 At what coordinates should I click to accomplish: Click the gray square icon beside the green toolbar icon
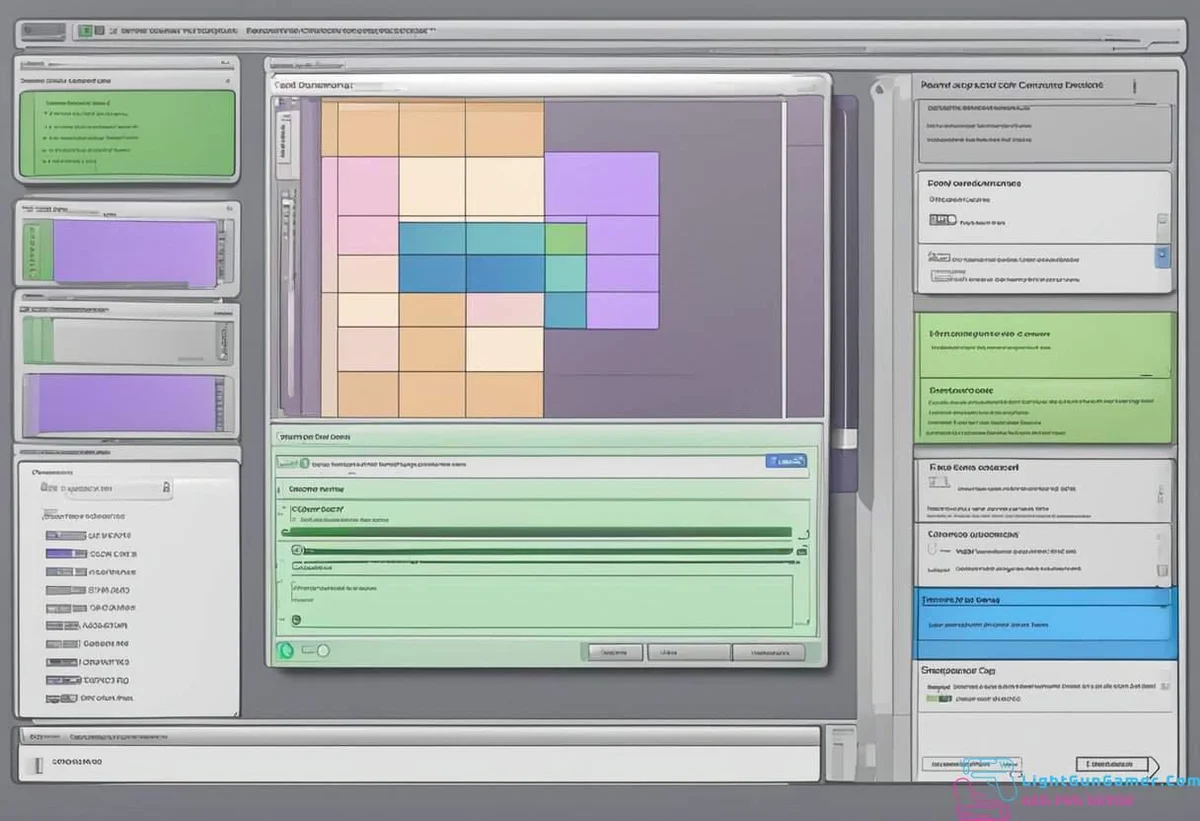pyautogui.click(x=101, y=31)
